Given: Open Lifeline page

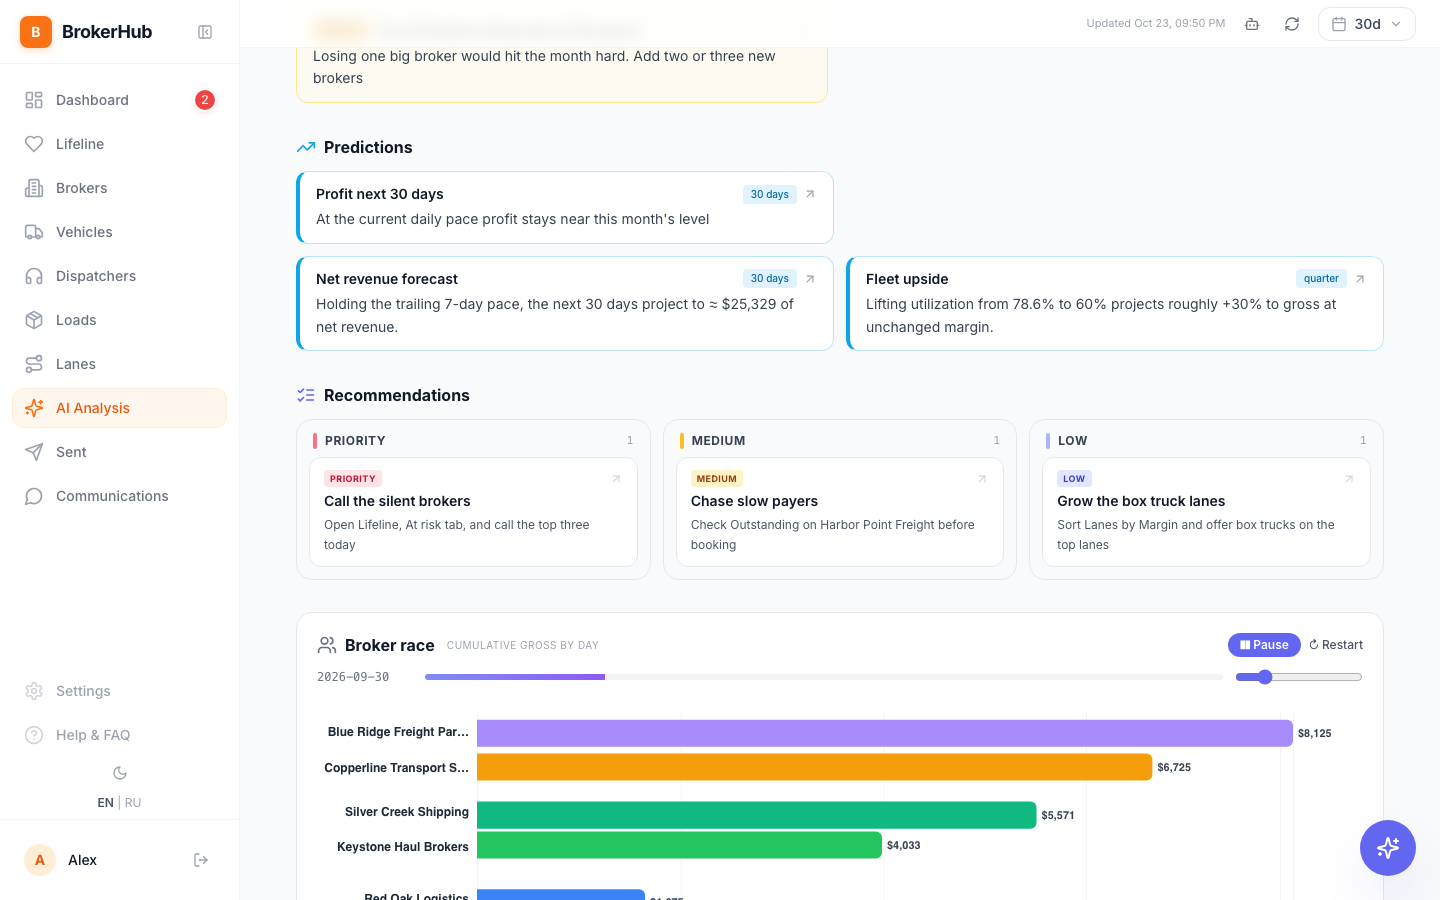Looking at the screenshot, I should point(120,144).
